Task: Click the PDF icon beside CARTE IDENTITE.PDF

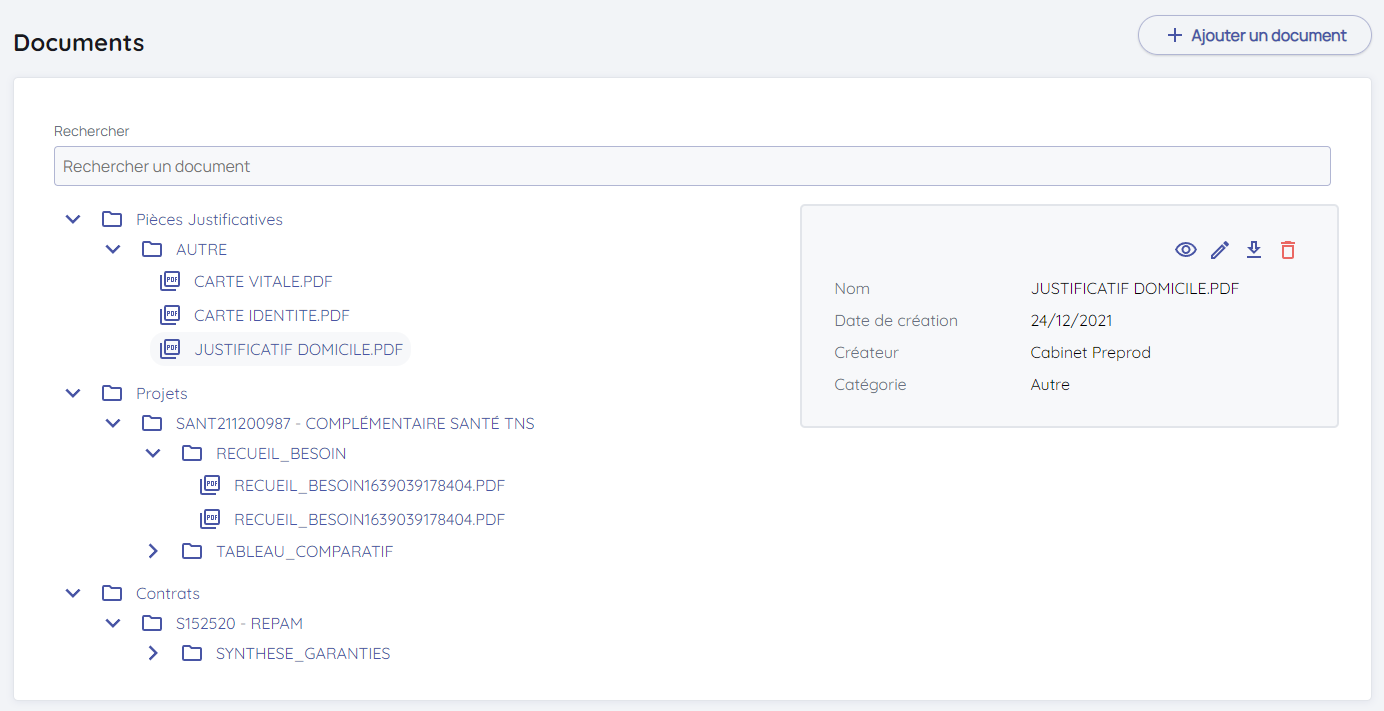Action: click(170, 316)
